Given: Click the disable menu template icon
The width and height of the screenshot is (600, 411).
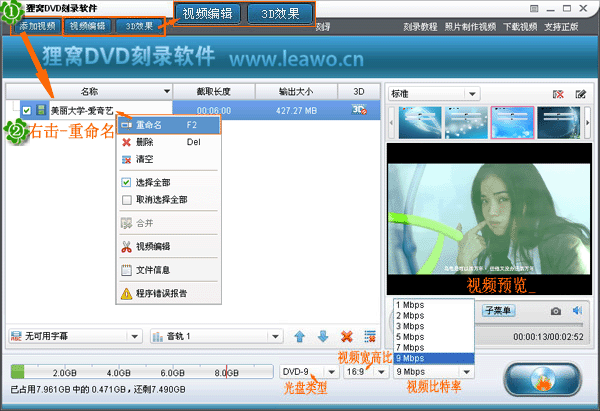Looking at the screenshot, I should pyautogui.click(x=558, y=94).
